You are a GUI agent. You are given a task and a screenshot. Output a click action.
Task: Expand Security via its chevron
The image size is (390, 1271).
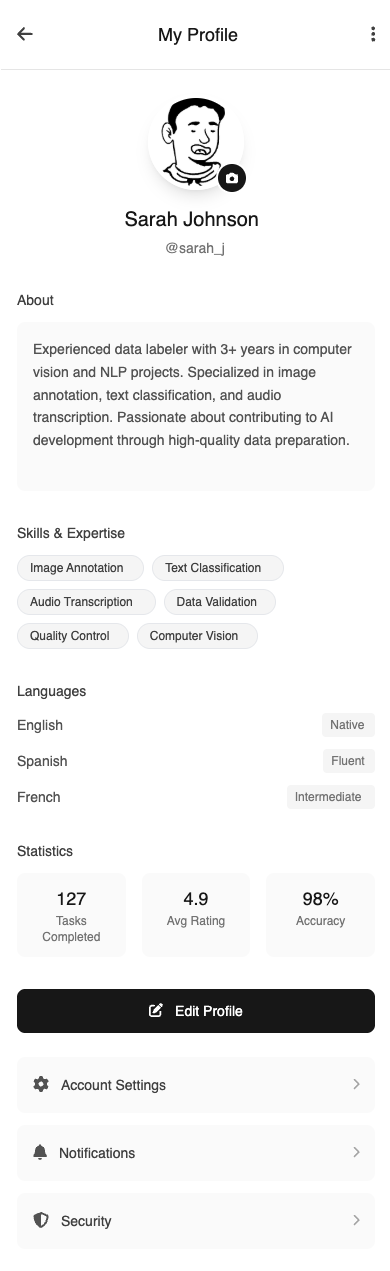point(356,1221)
